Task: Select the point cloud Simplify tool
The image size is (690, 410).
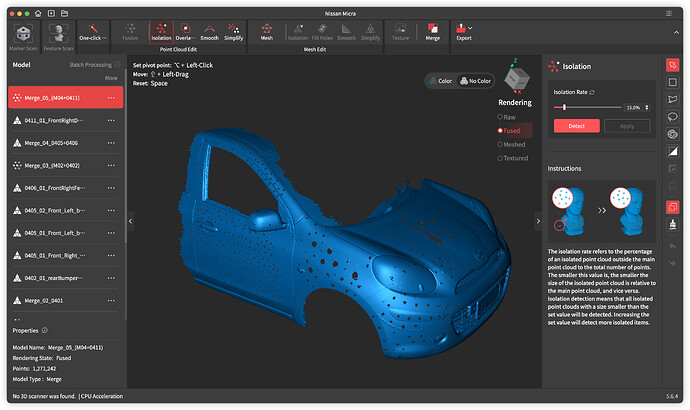Action: click(x=234, y=33)
